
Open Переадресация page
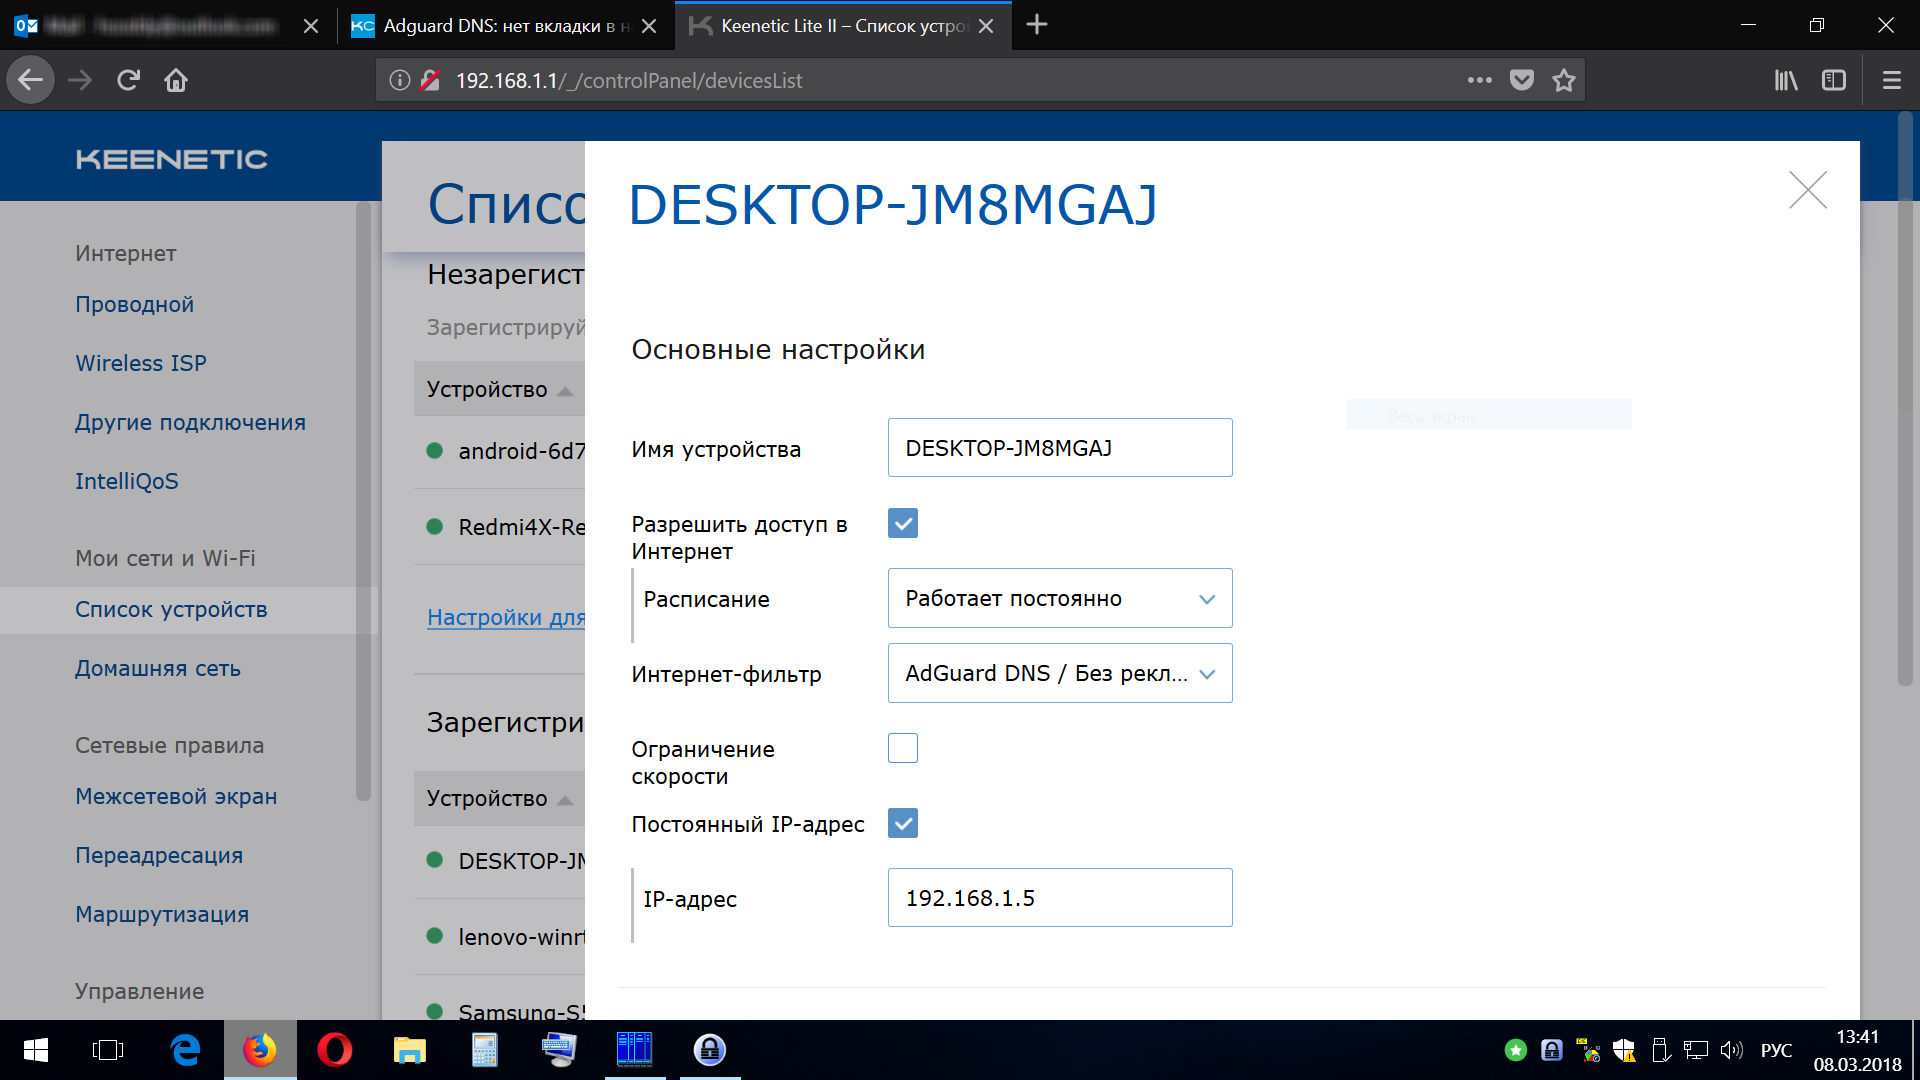(159, 855)
